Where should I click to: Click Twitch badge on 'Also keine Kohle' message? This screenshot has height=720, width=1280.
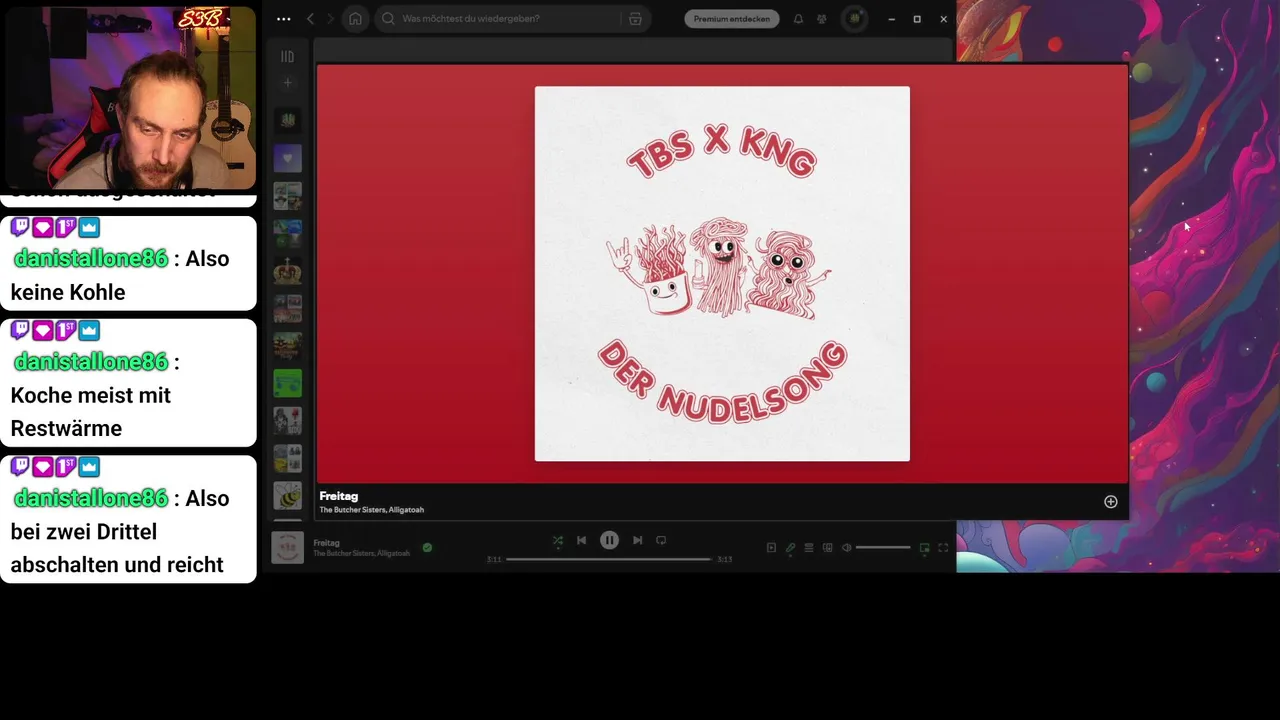click(x=20, y=228)
